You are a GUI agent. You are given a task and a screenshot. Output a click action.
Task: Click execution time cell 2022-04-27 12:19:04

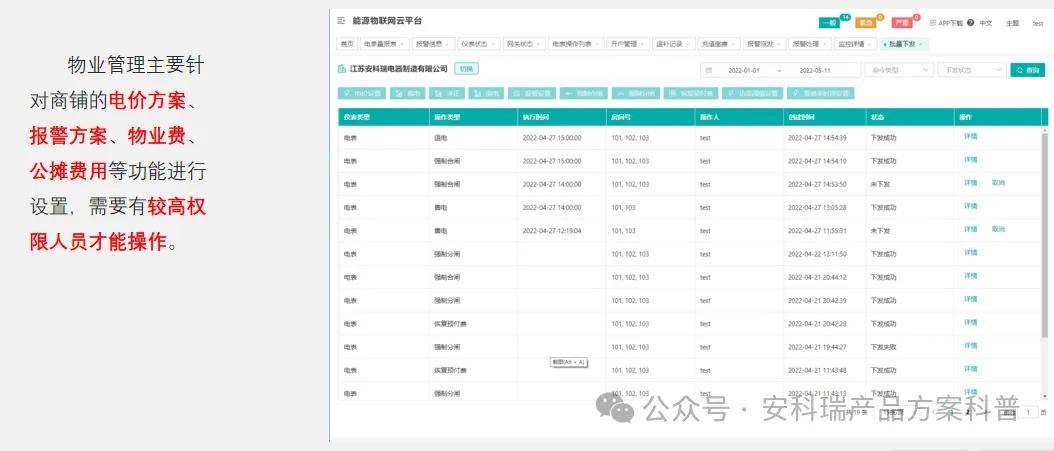[x=552, y=231]
